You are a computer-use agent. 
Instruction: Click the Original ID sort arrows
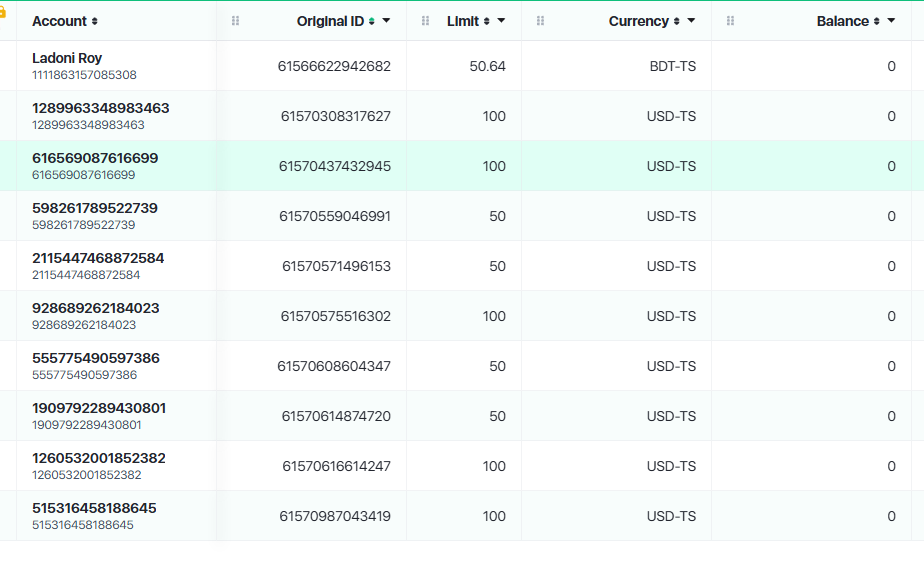372,21
